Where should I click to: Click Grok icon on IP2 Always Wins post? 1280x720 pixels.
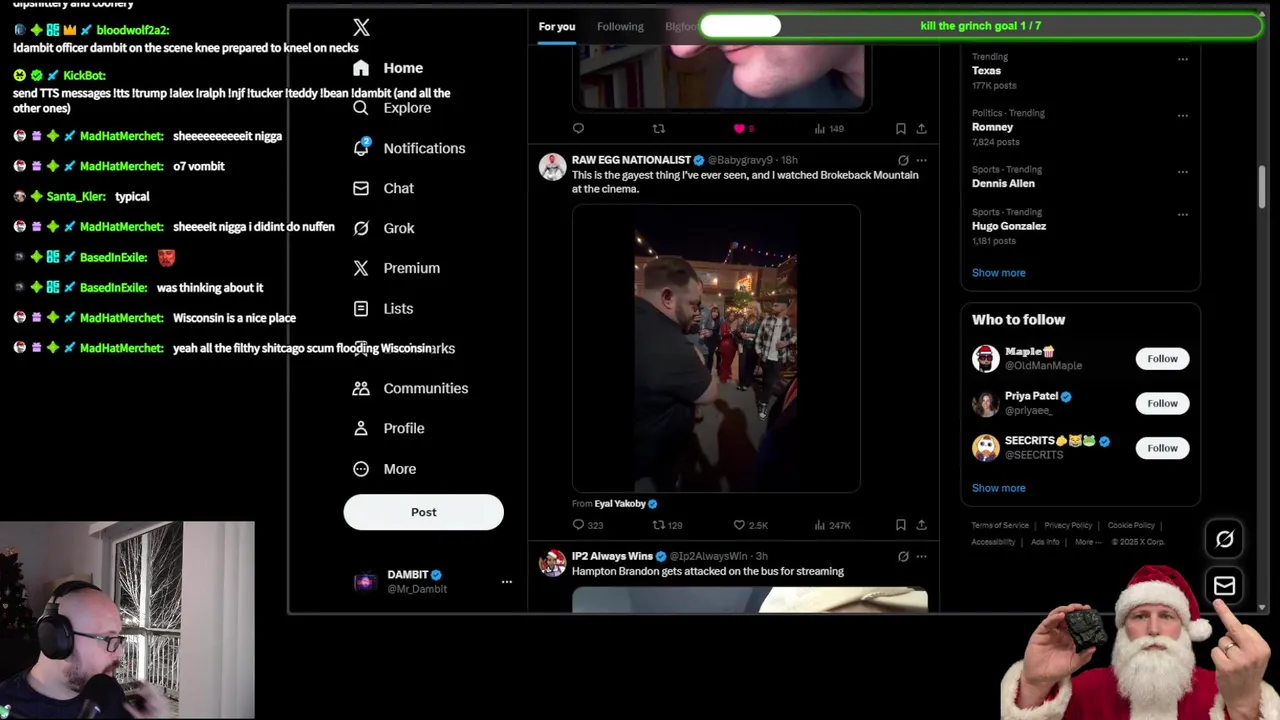[x=903, y=556]
